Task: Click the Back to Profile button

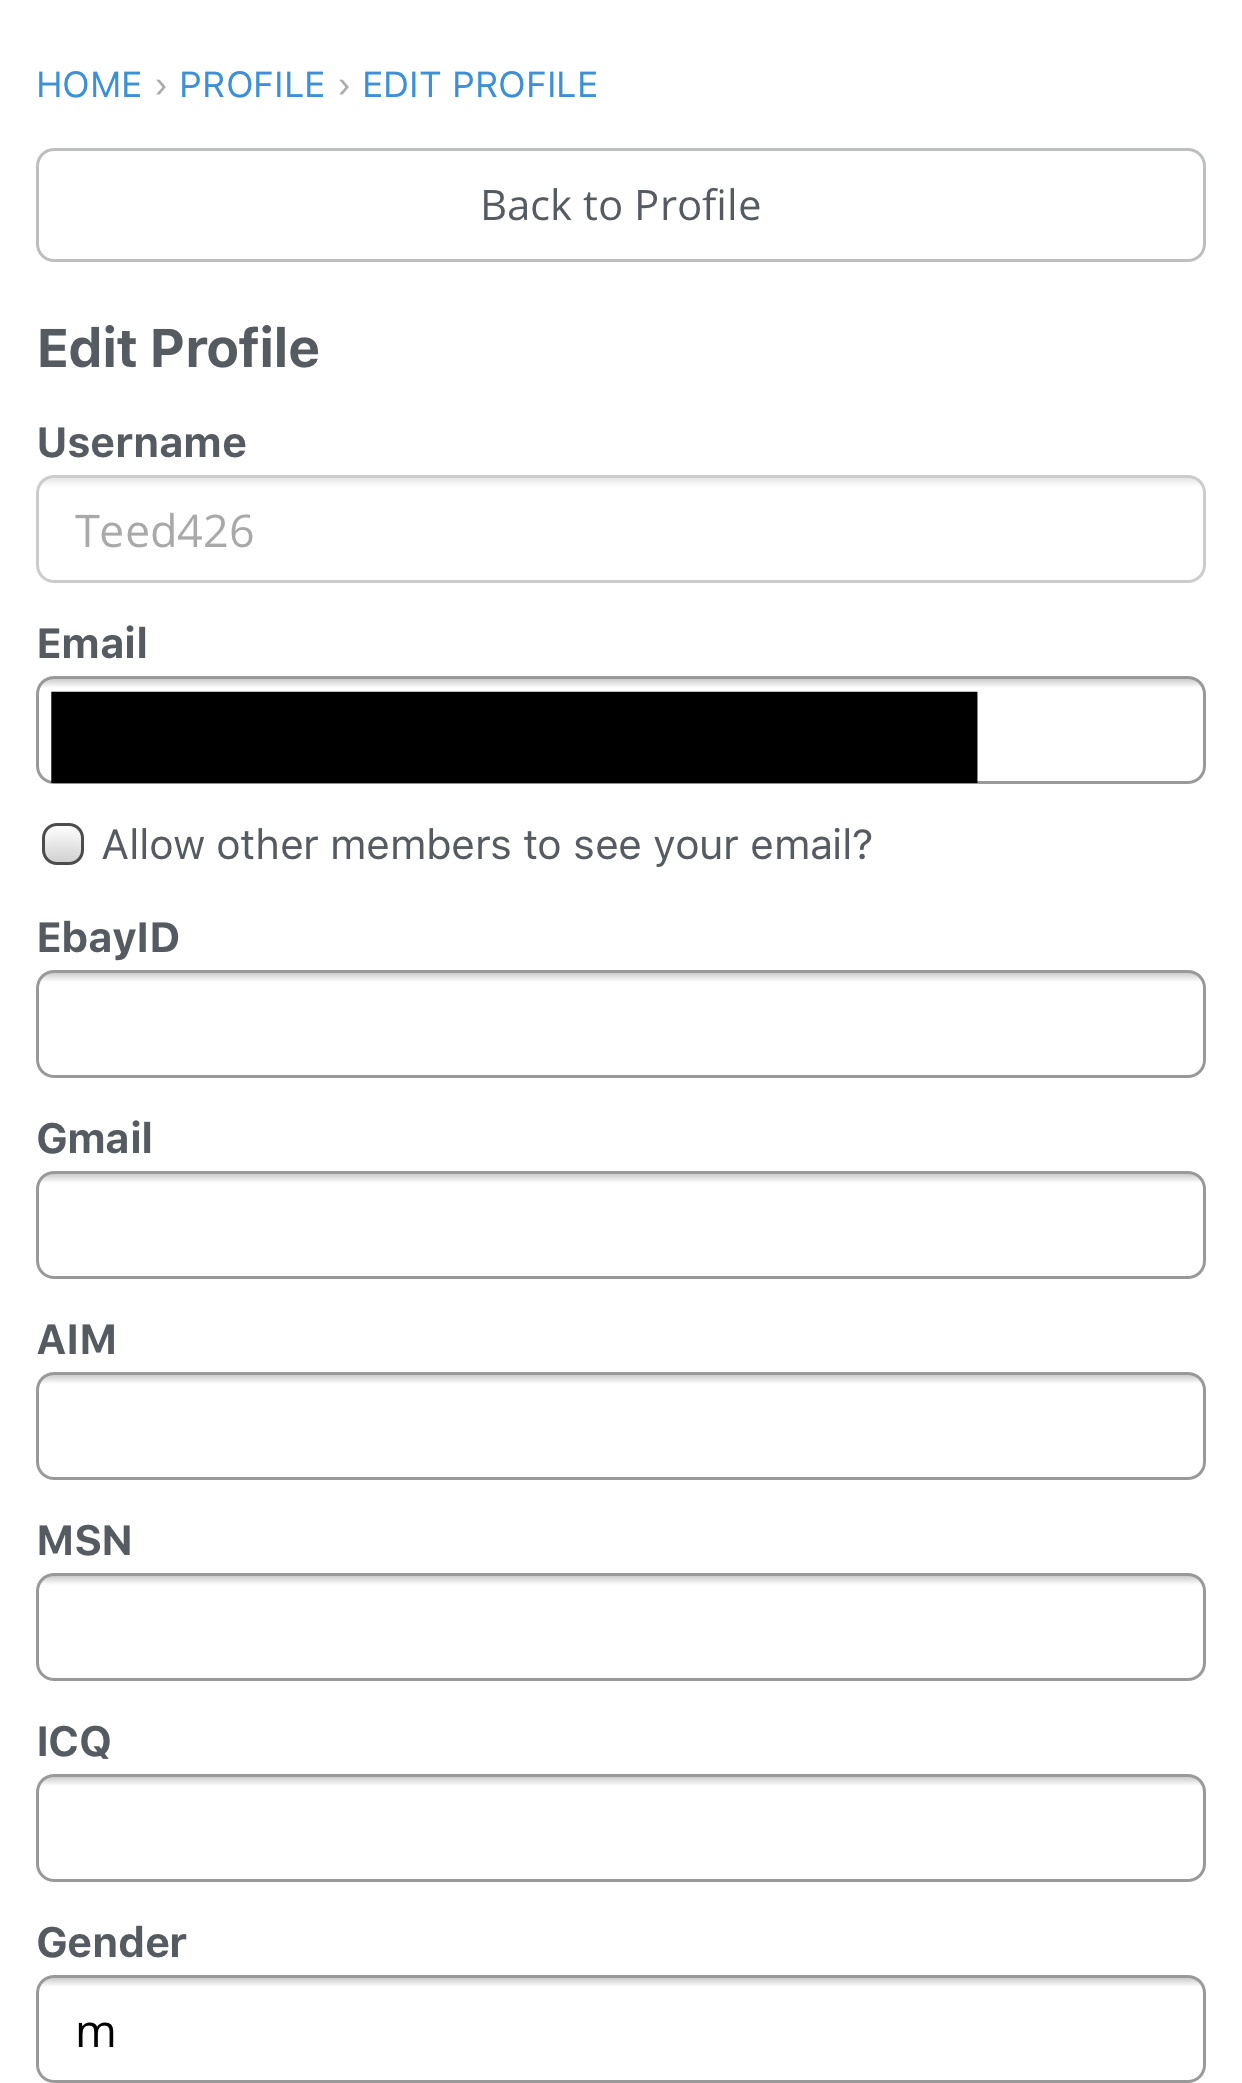Action: (x=621, y=205)
